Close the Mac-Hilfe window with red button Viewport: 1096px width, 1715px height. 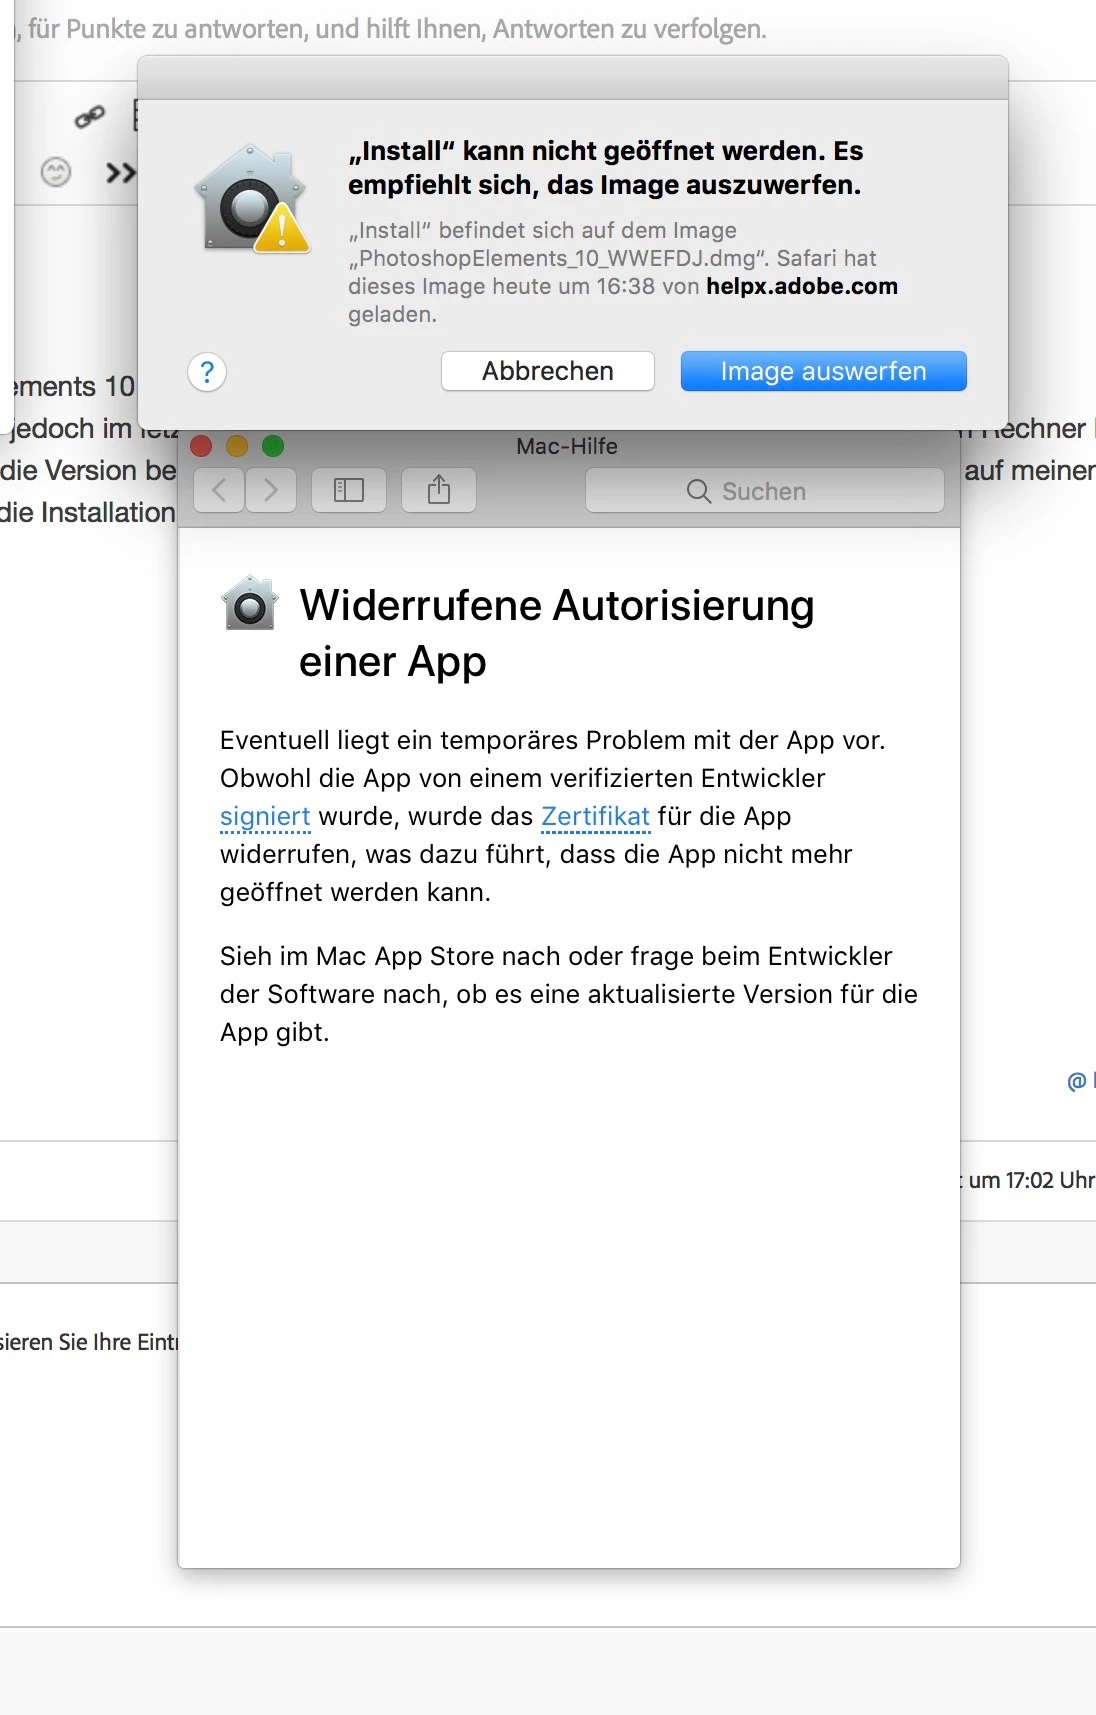pyautogui.click(x=201, y=446)
